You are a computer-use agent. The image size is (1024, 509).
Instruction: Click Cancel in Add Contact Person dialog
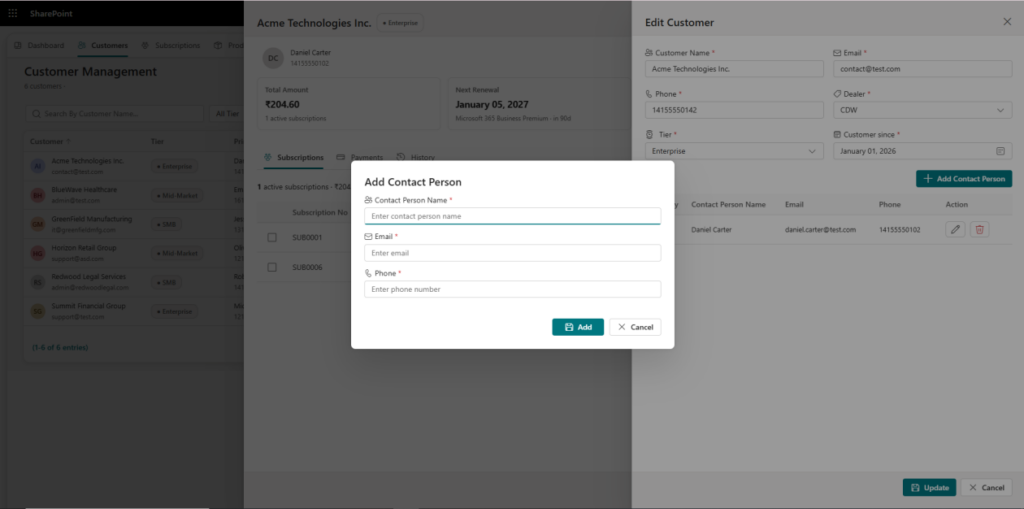coord(635,327)
